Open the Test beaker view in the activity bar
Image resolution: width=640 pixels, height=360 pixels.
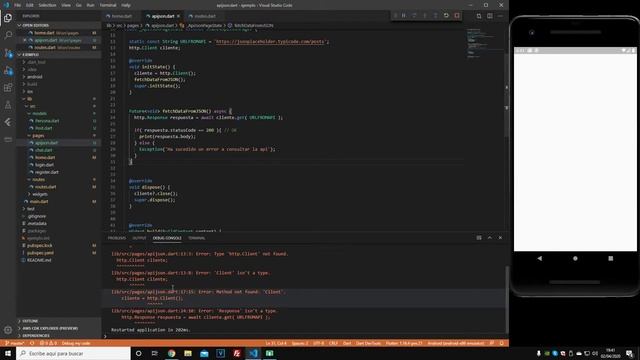click(8, 105)
